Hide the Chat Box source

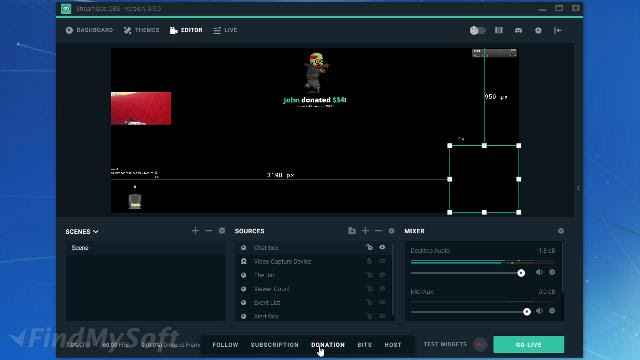click(x=382, y=247)
